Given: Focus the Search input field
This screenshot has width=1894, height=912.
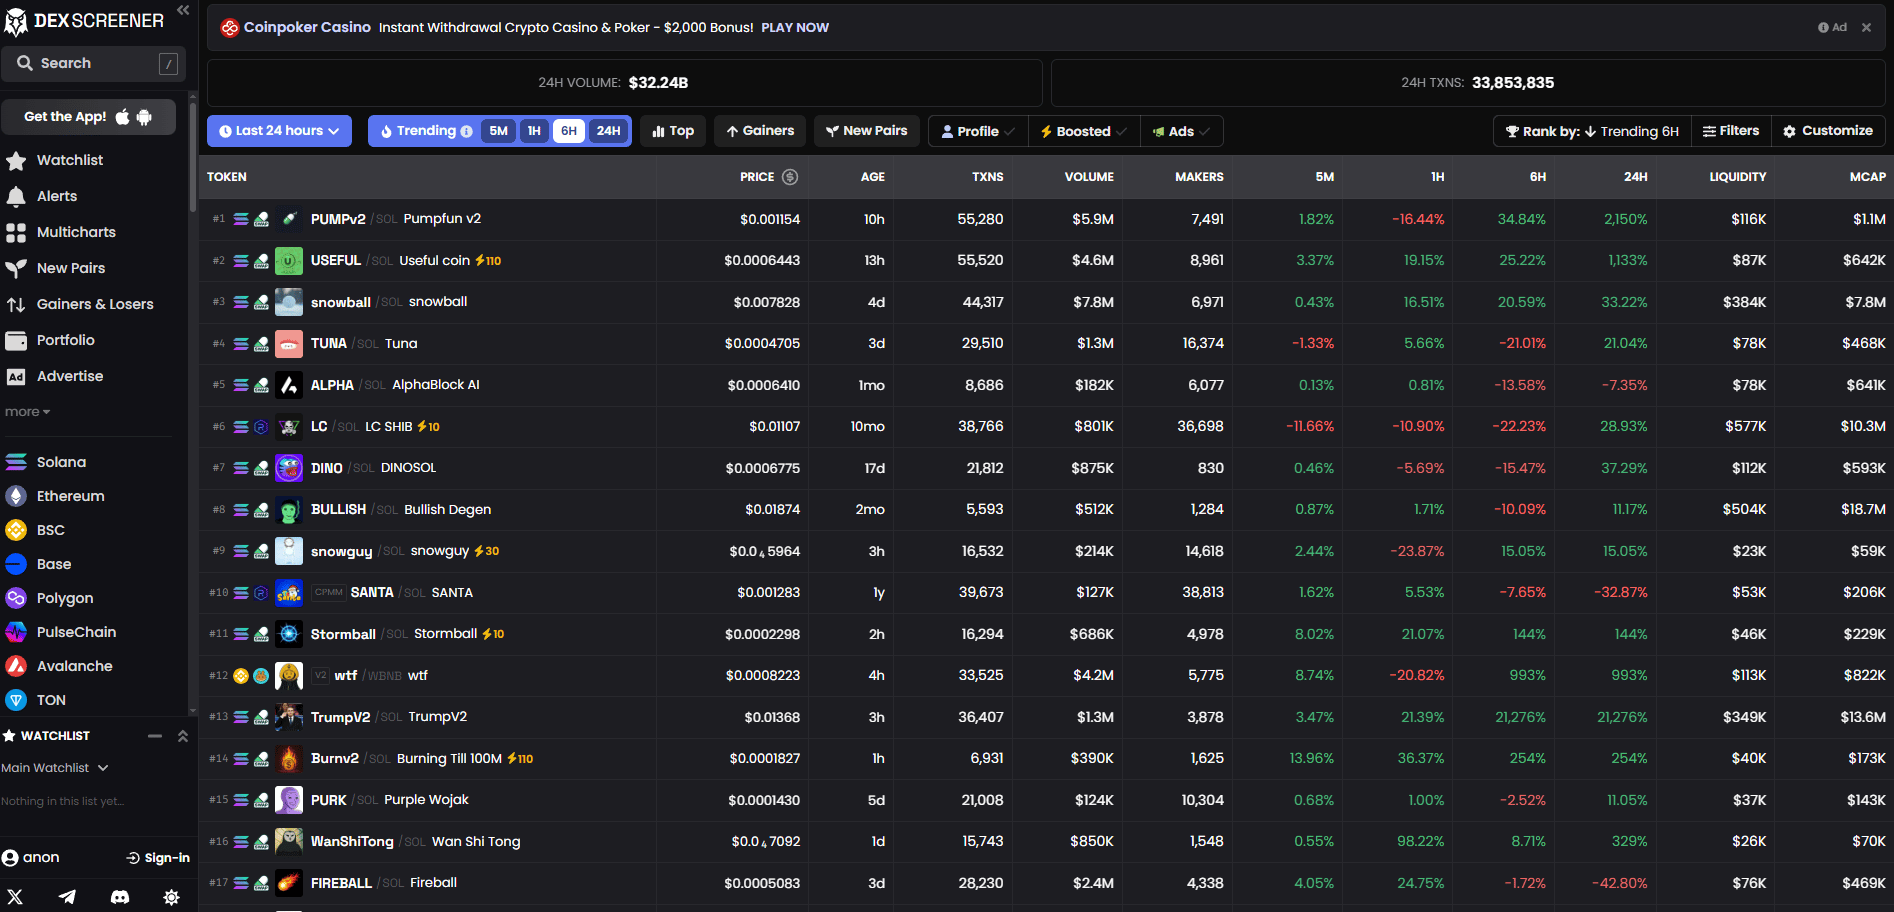Looking at the screenshot, I should point(94,63).
